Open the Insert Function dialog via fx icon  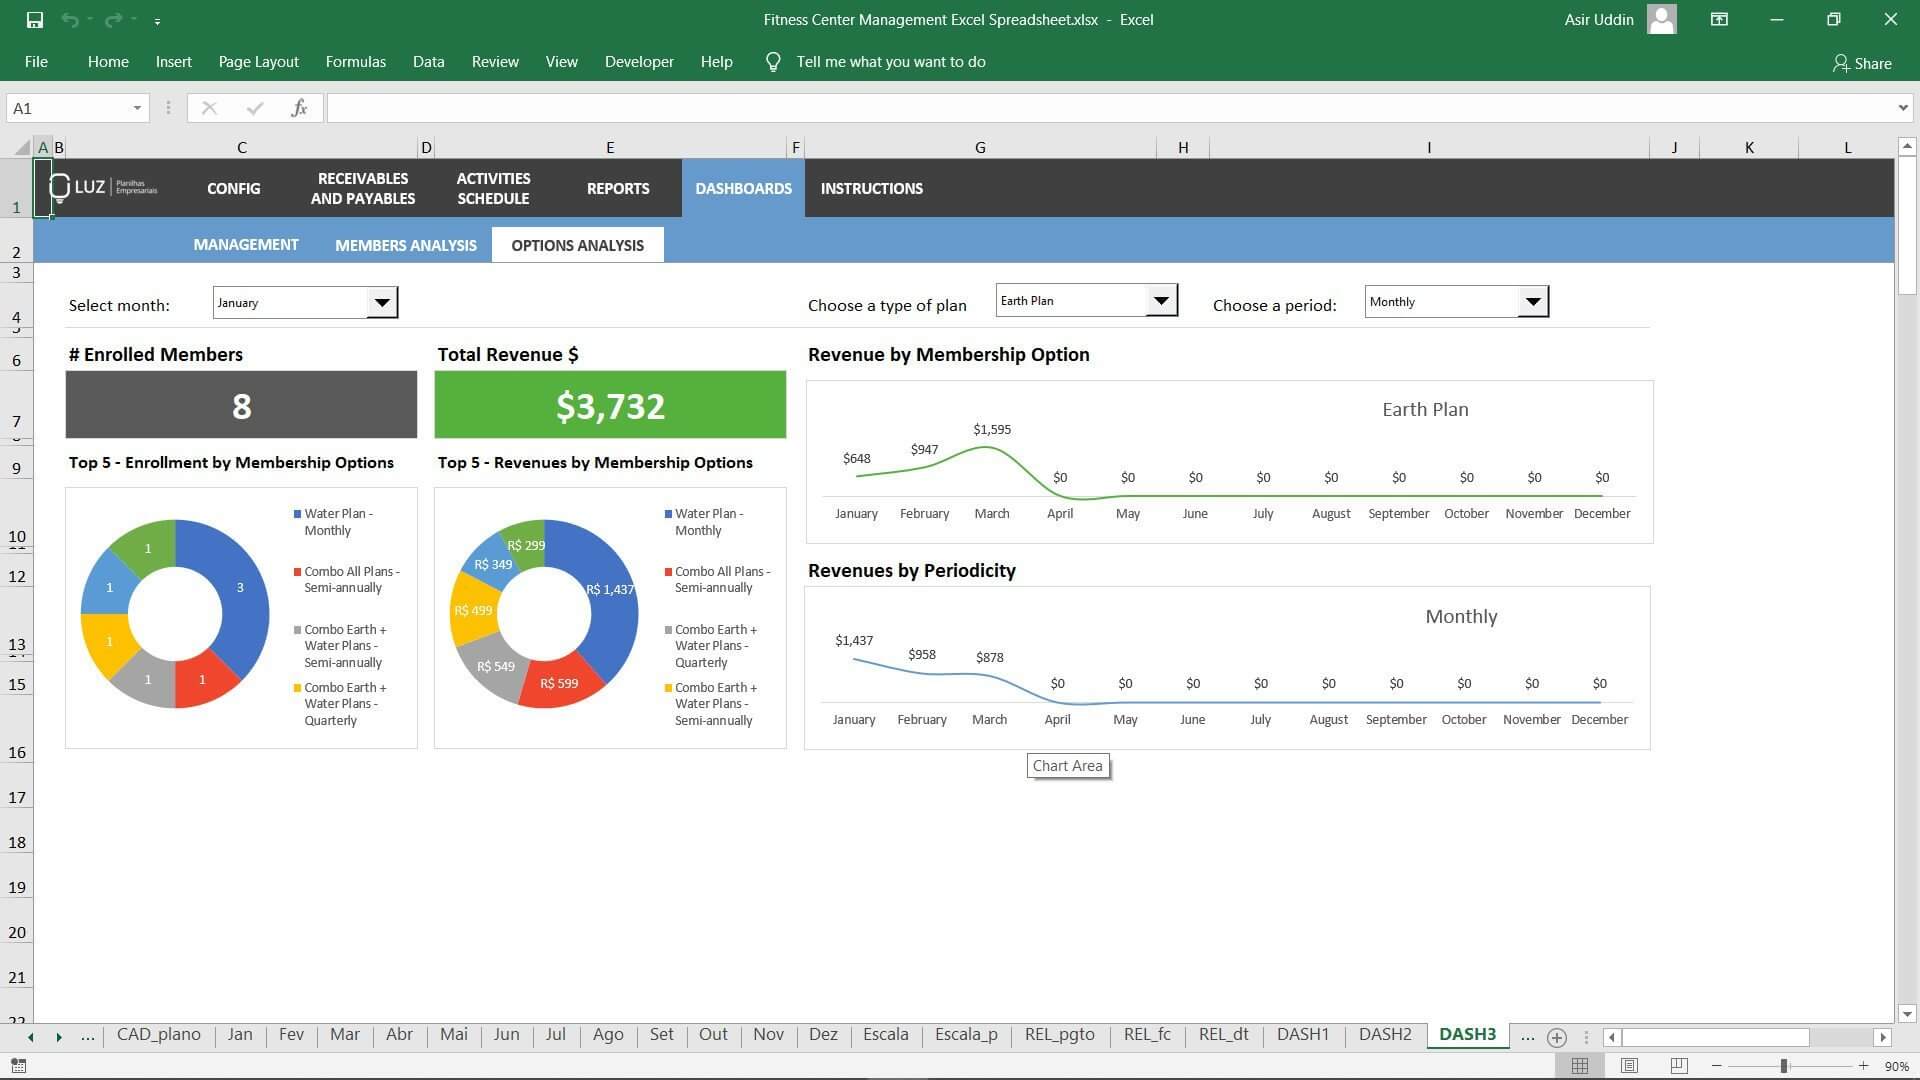[299, 107]
